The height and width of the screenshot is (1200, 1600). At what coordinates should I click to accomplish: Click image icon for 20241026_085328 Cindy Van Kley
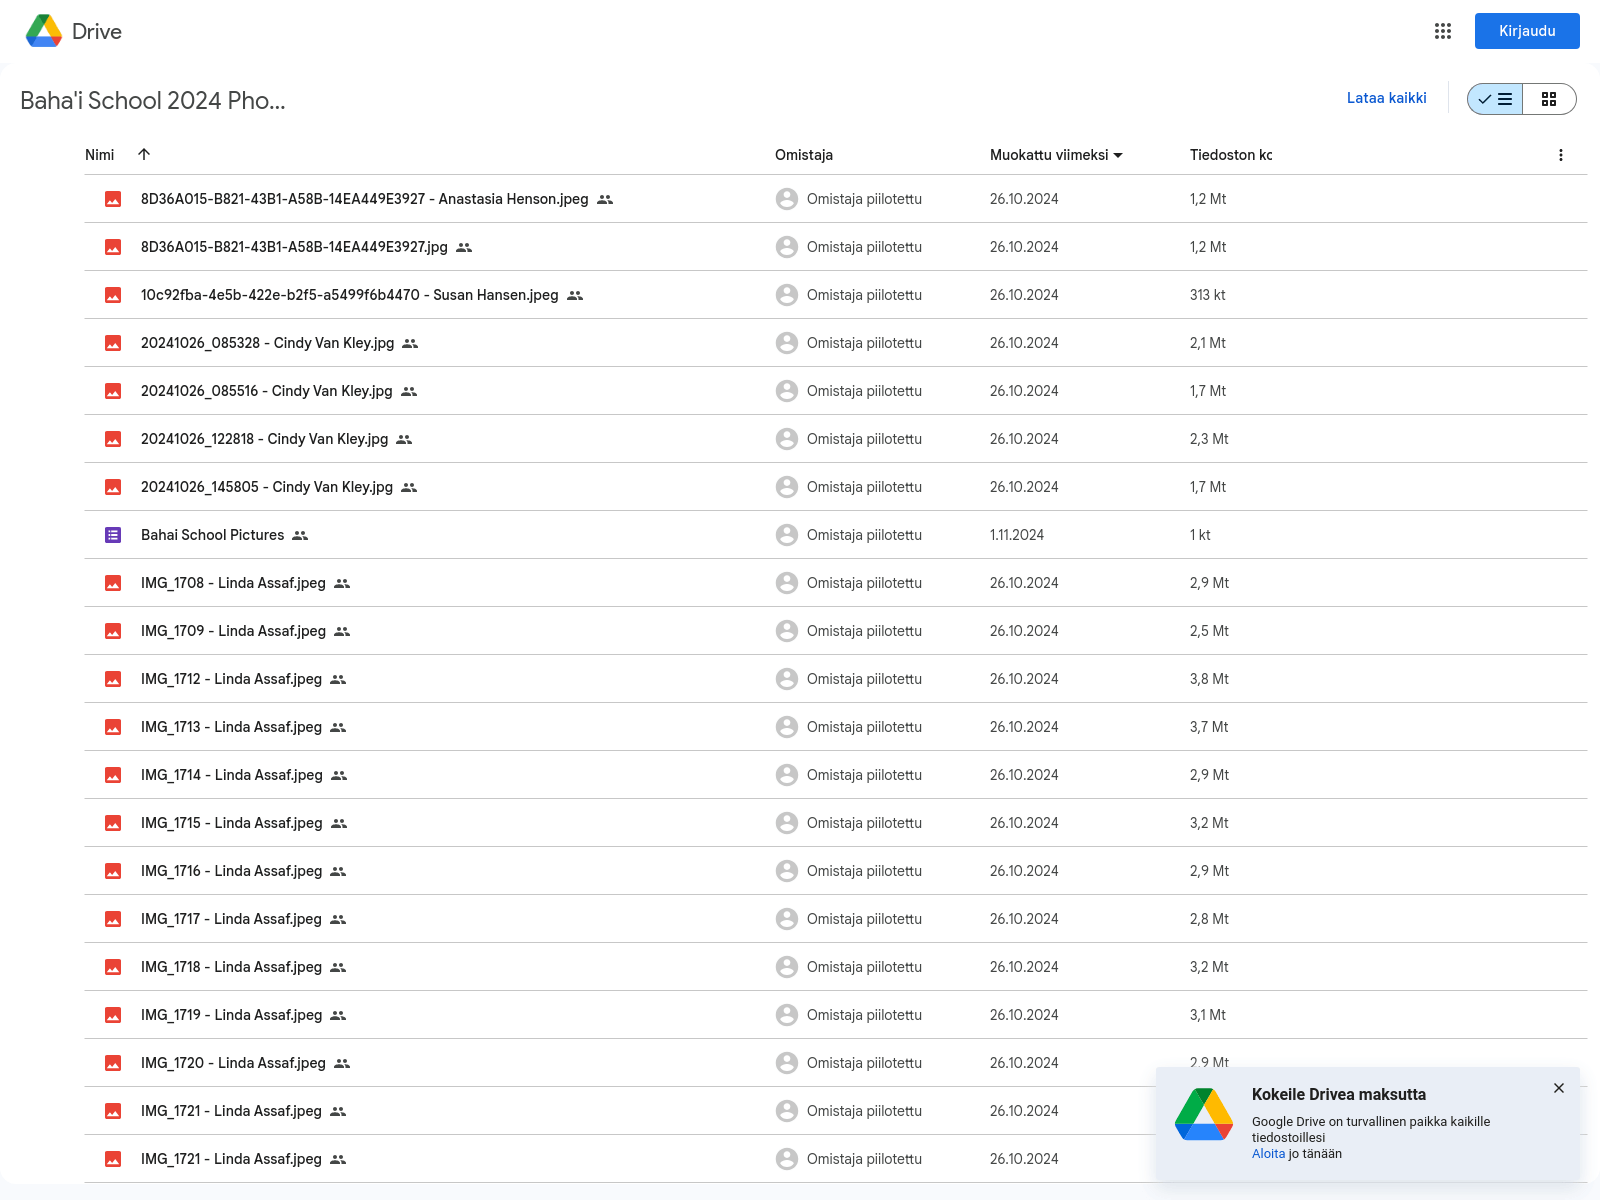click(113, 343)
